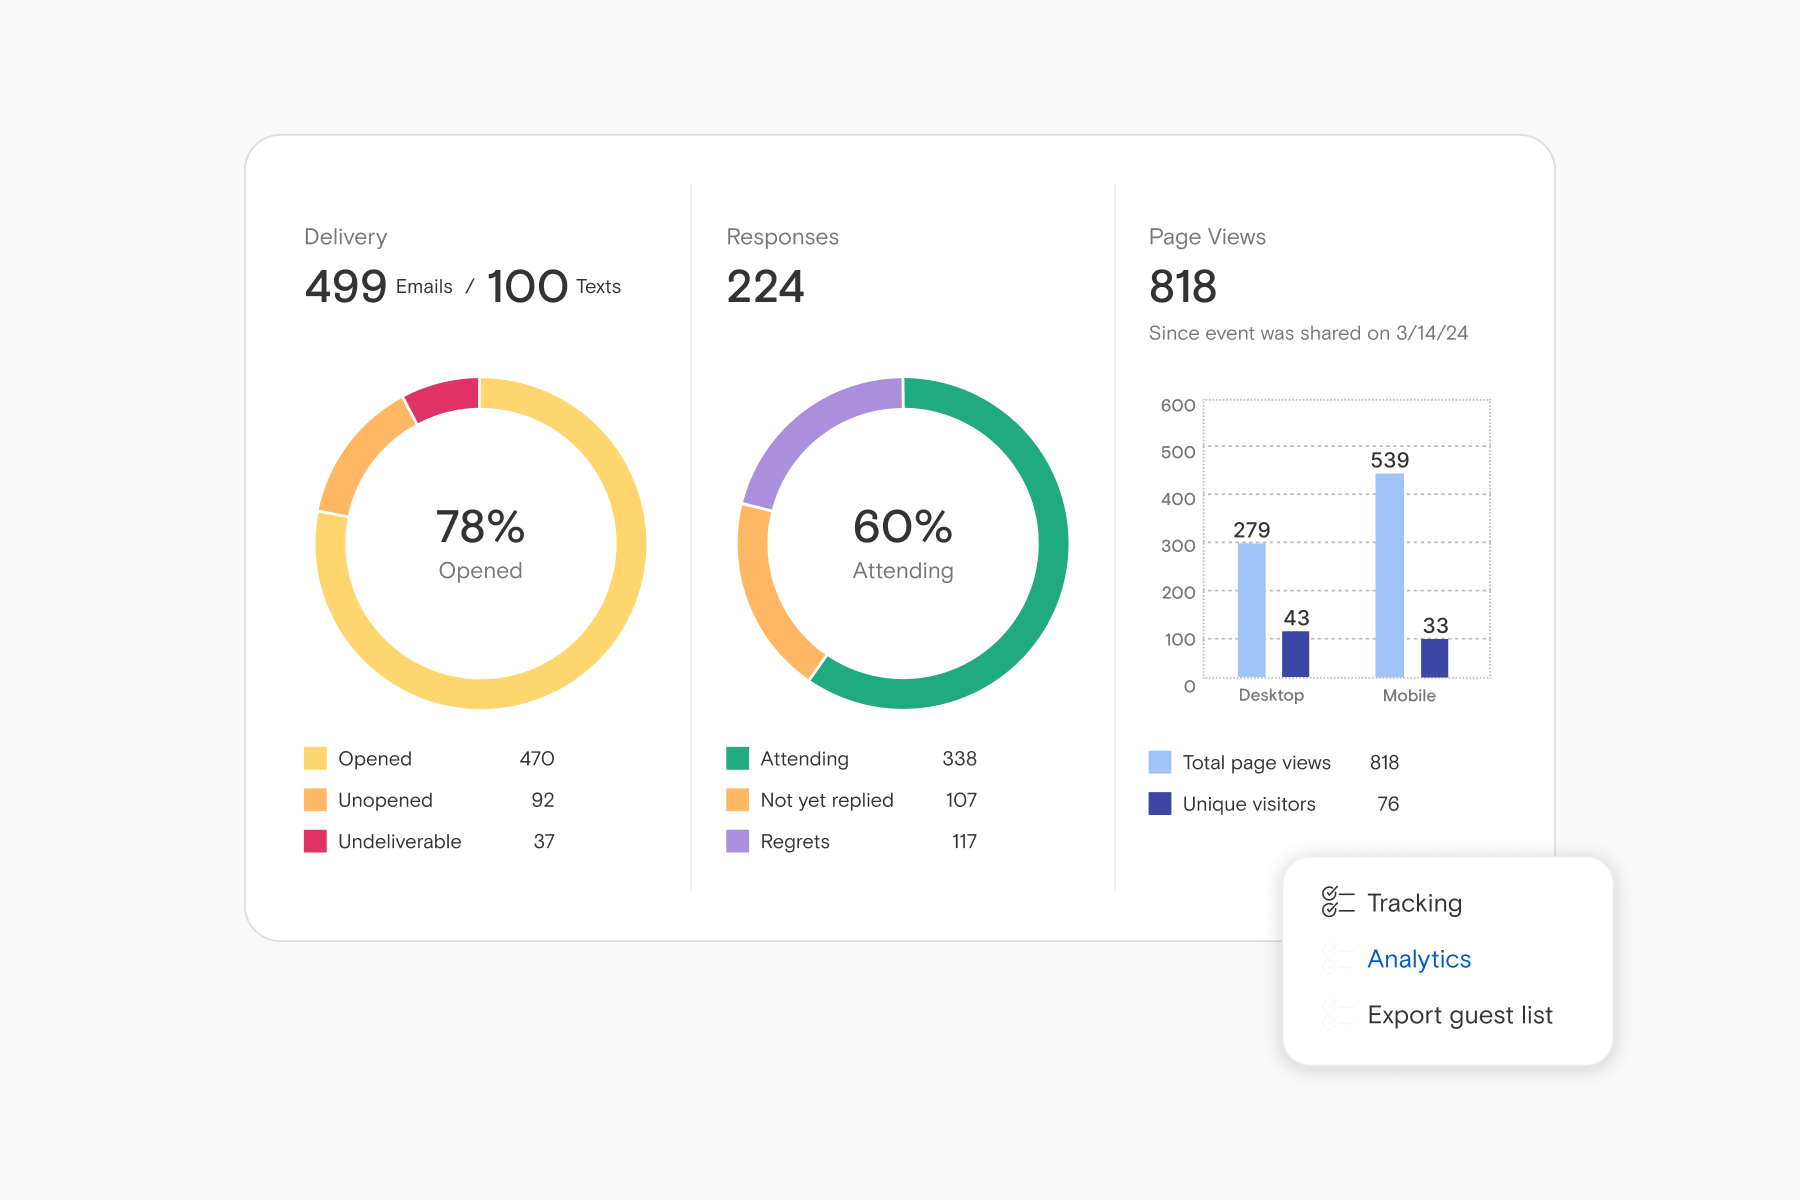The image size is (1800, 1200).
Task: Click the Attending value 338
Action: [959, 758]
